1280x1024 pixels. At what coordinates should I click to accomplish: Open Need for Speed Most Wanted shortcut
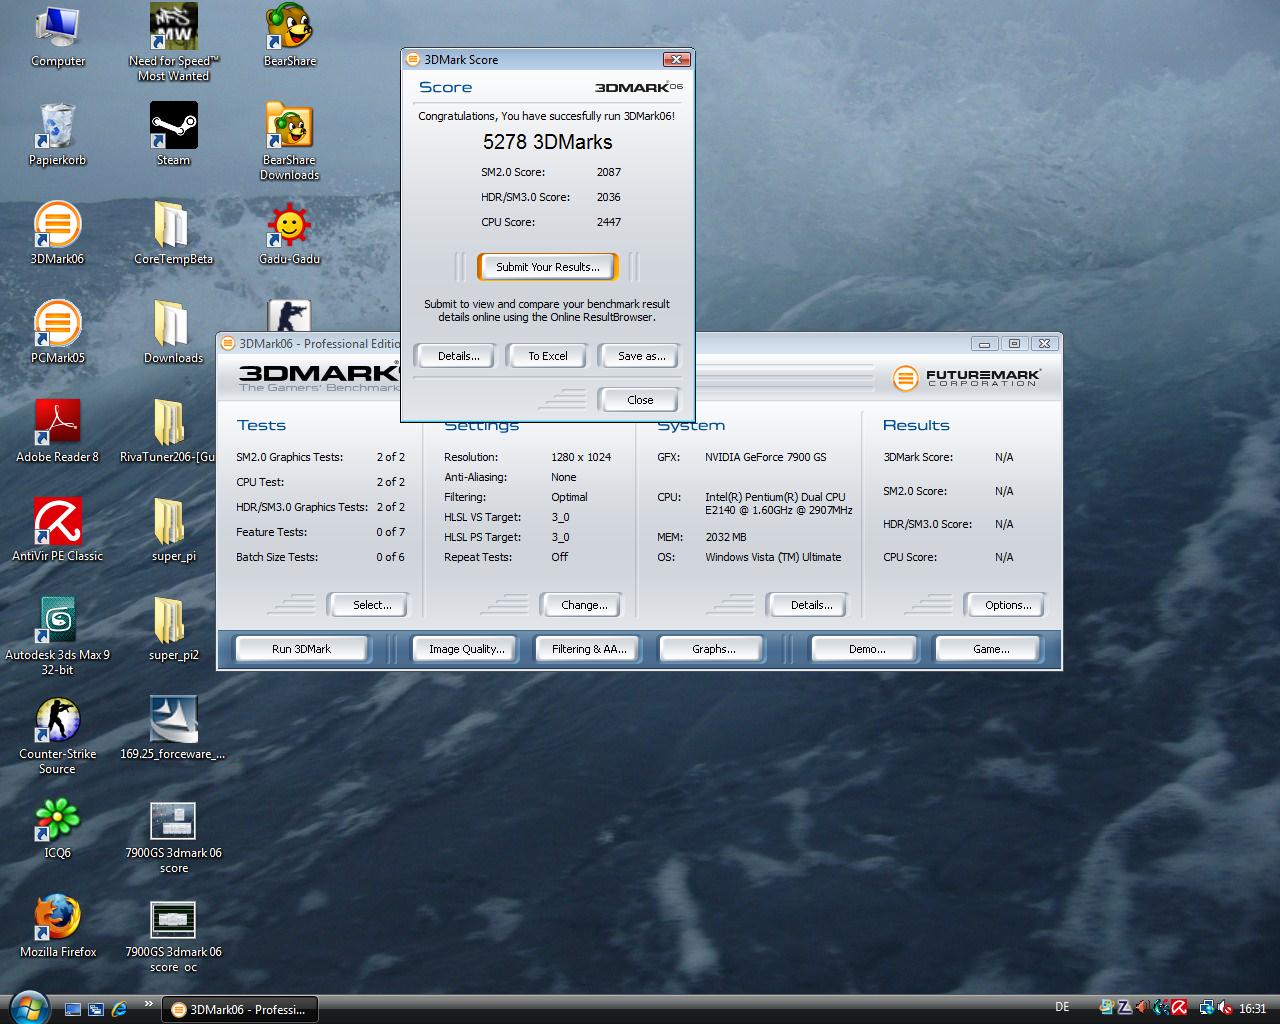[x=173, y=42]
